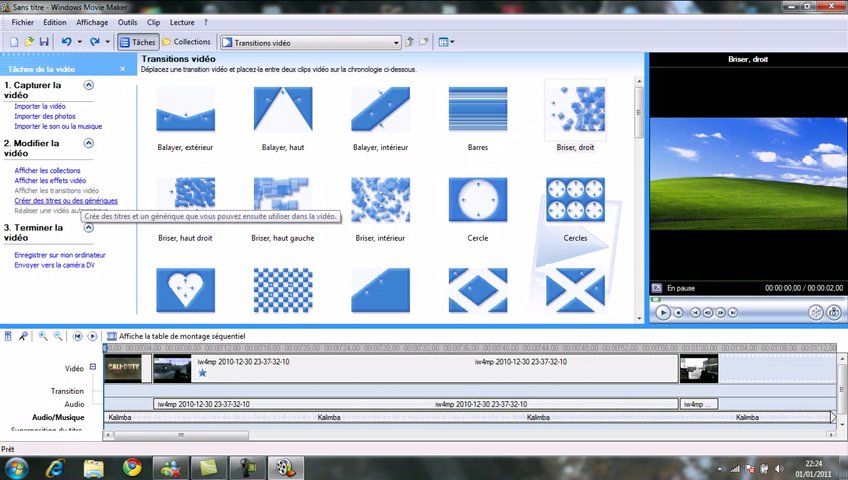Select the 'Cercle' transition thumbnail

477,199
